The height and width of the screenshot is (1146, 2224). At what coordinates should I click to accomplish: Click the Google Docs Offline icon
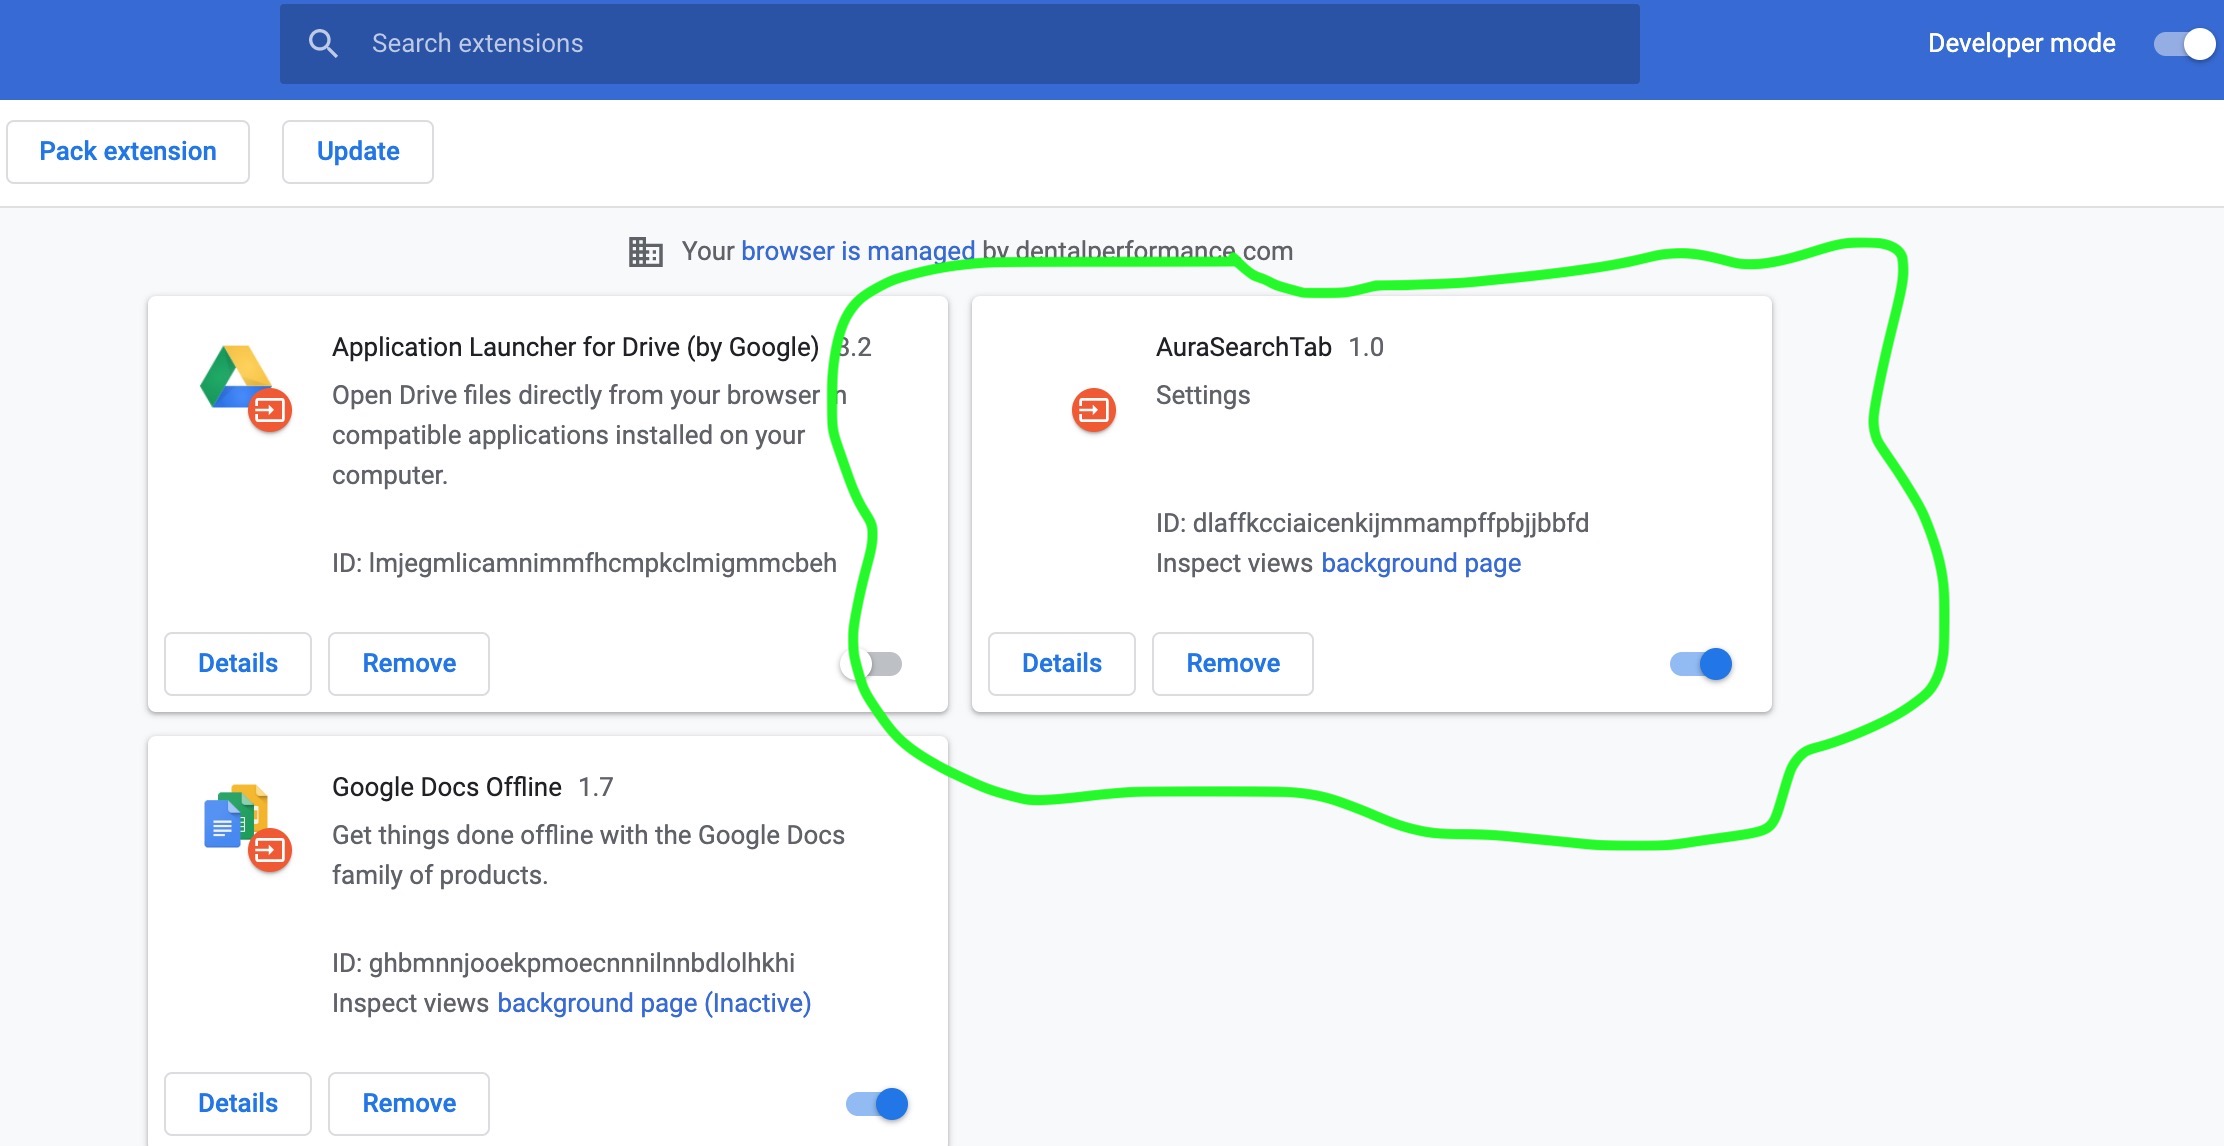coord(246,827)
